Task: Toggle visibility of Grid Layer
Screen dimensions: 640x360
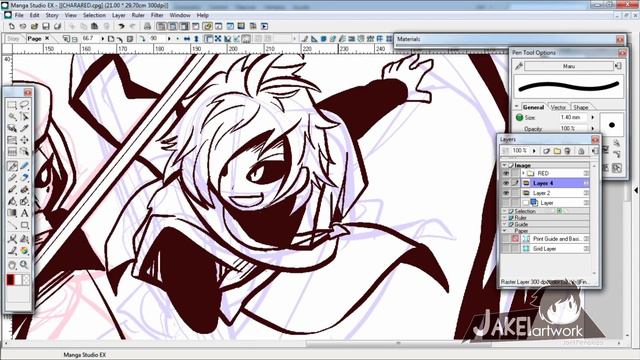Action: [x=506, y=249]
